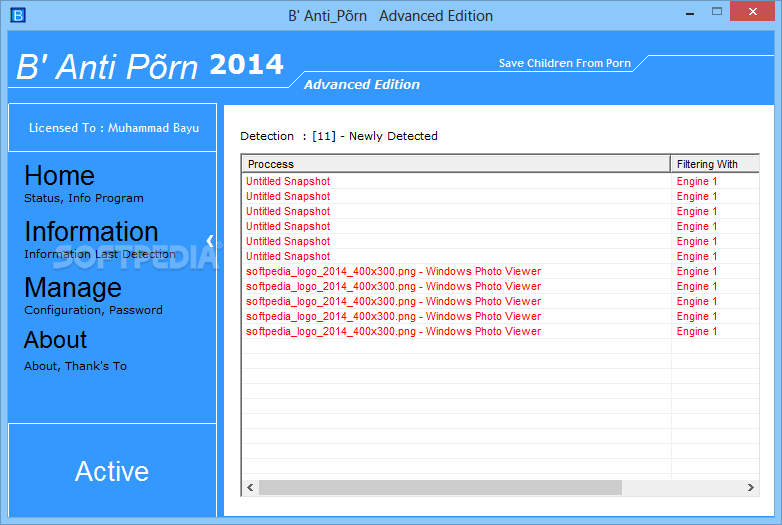Maximize the application window
The height and width of the screenshot is (525, 782).
717,11
